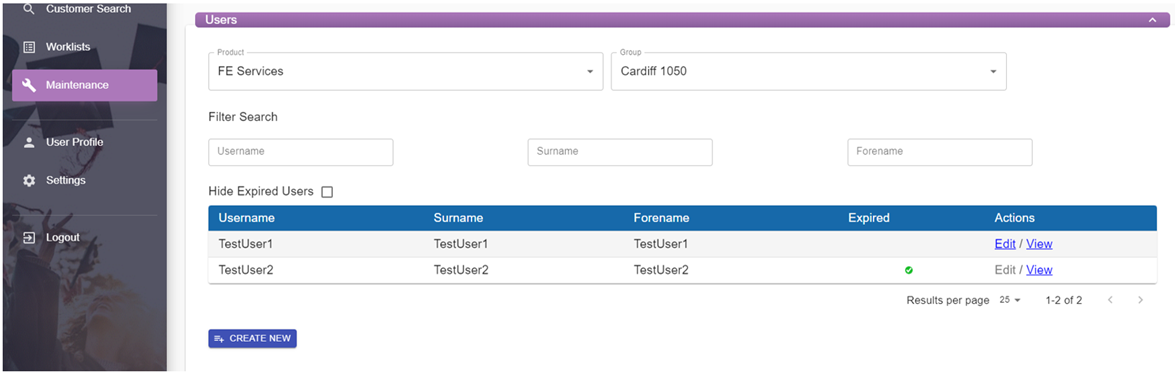This screenshot has width=1175, height=376.
Task: Open View link for TestUser2
Action: [1039, 270]
